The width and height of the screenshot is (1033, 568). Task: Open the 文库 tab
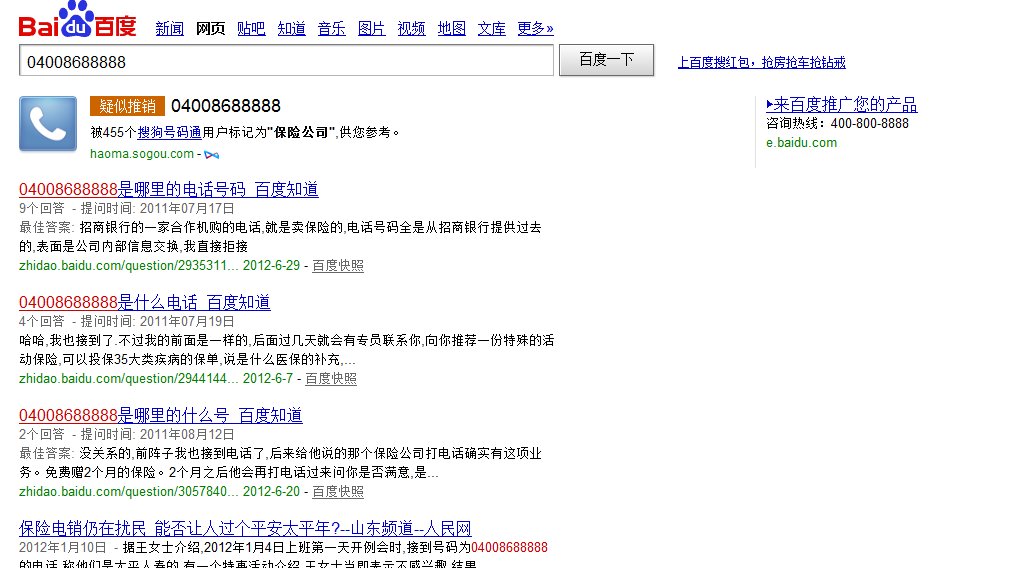[x=491, y=28]
